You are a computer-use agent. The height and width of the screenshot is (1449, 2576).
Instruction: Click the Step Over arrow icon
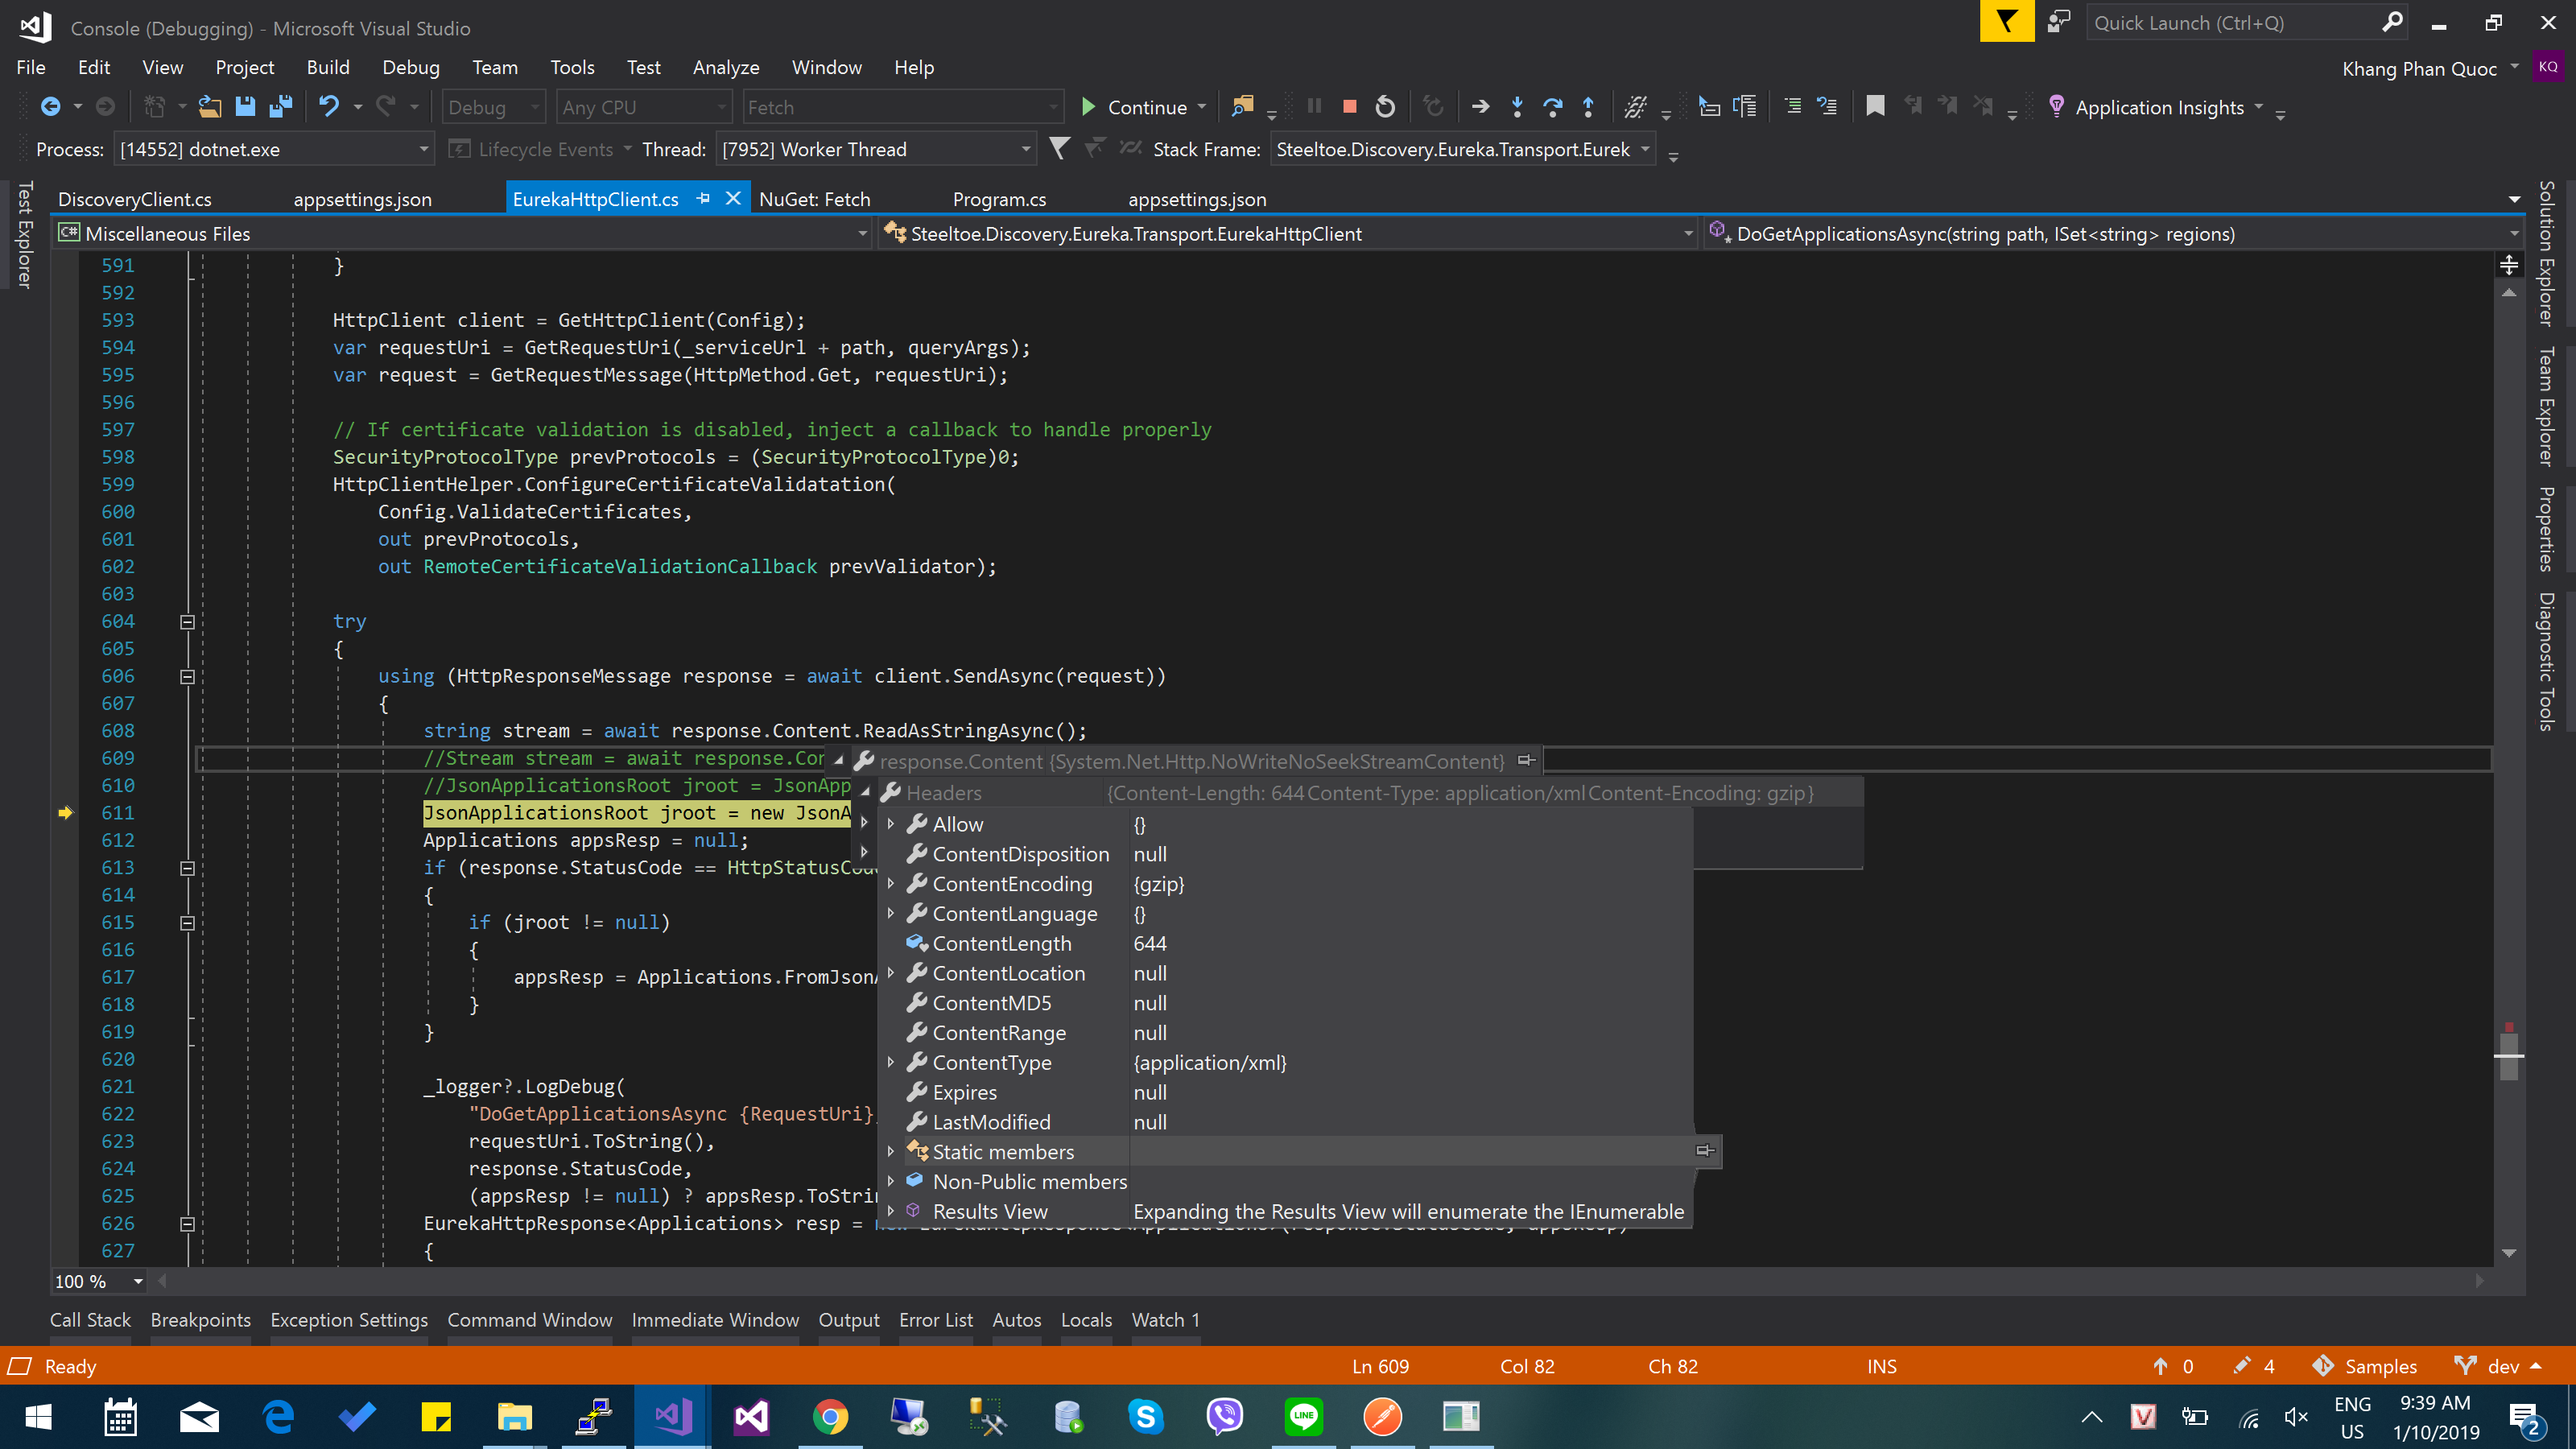coord(1552,107)
